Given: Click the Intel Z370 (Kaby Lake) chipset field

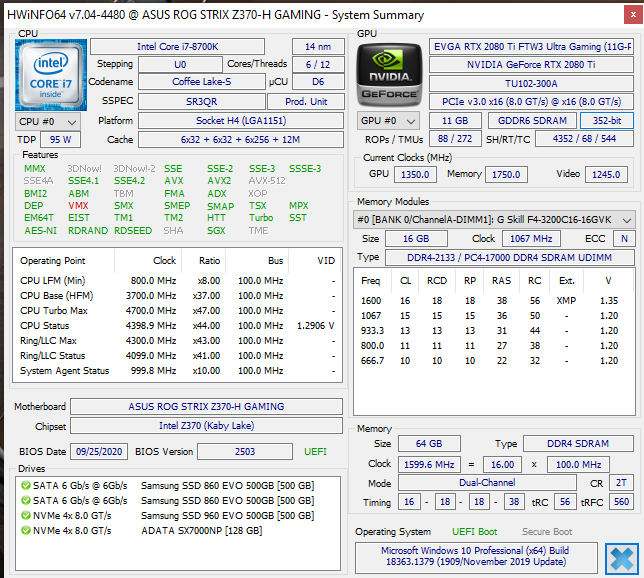Looking at the screenshot, I should pos(206,426).
